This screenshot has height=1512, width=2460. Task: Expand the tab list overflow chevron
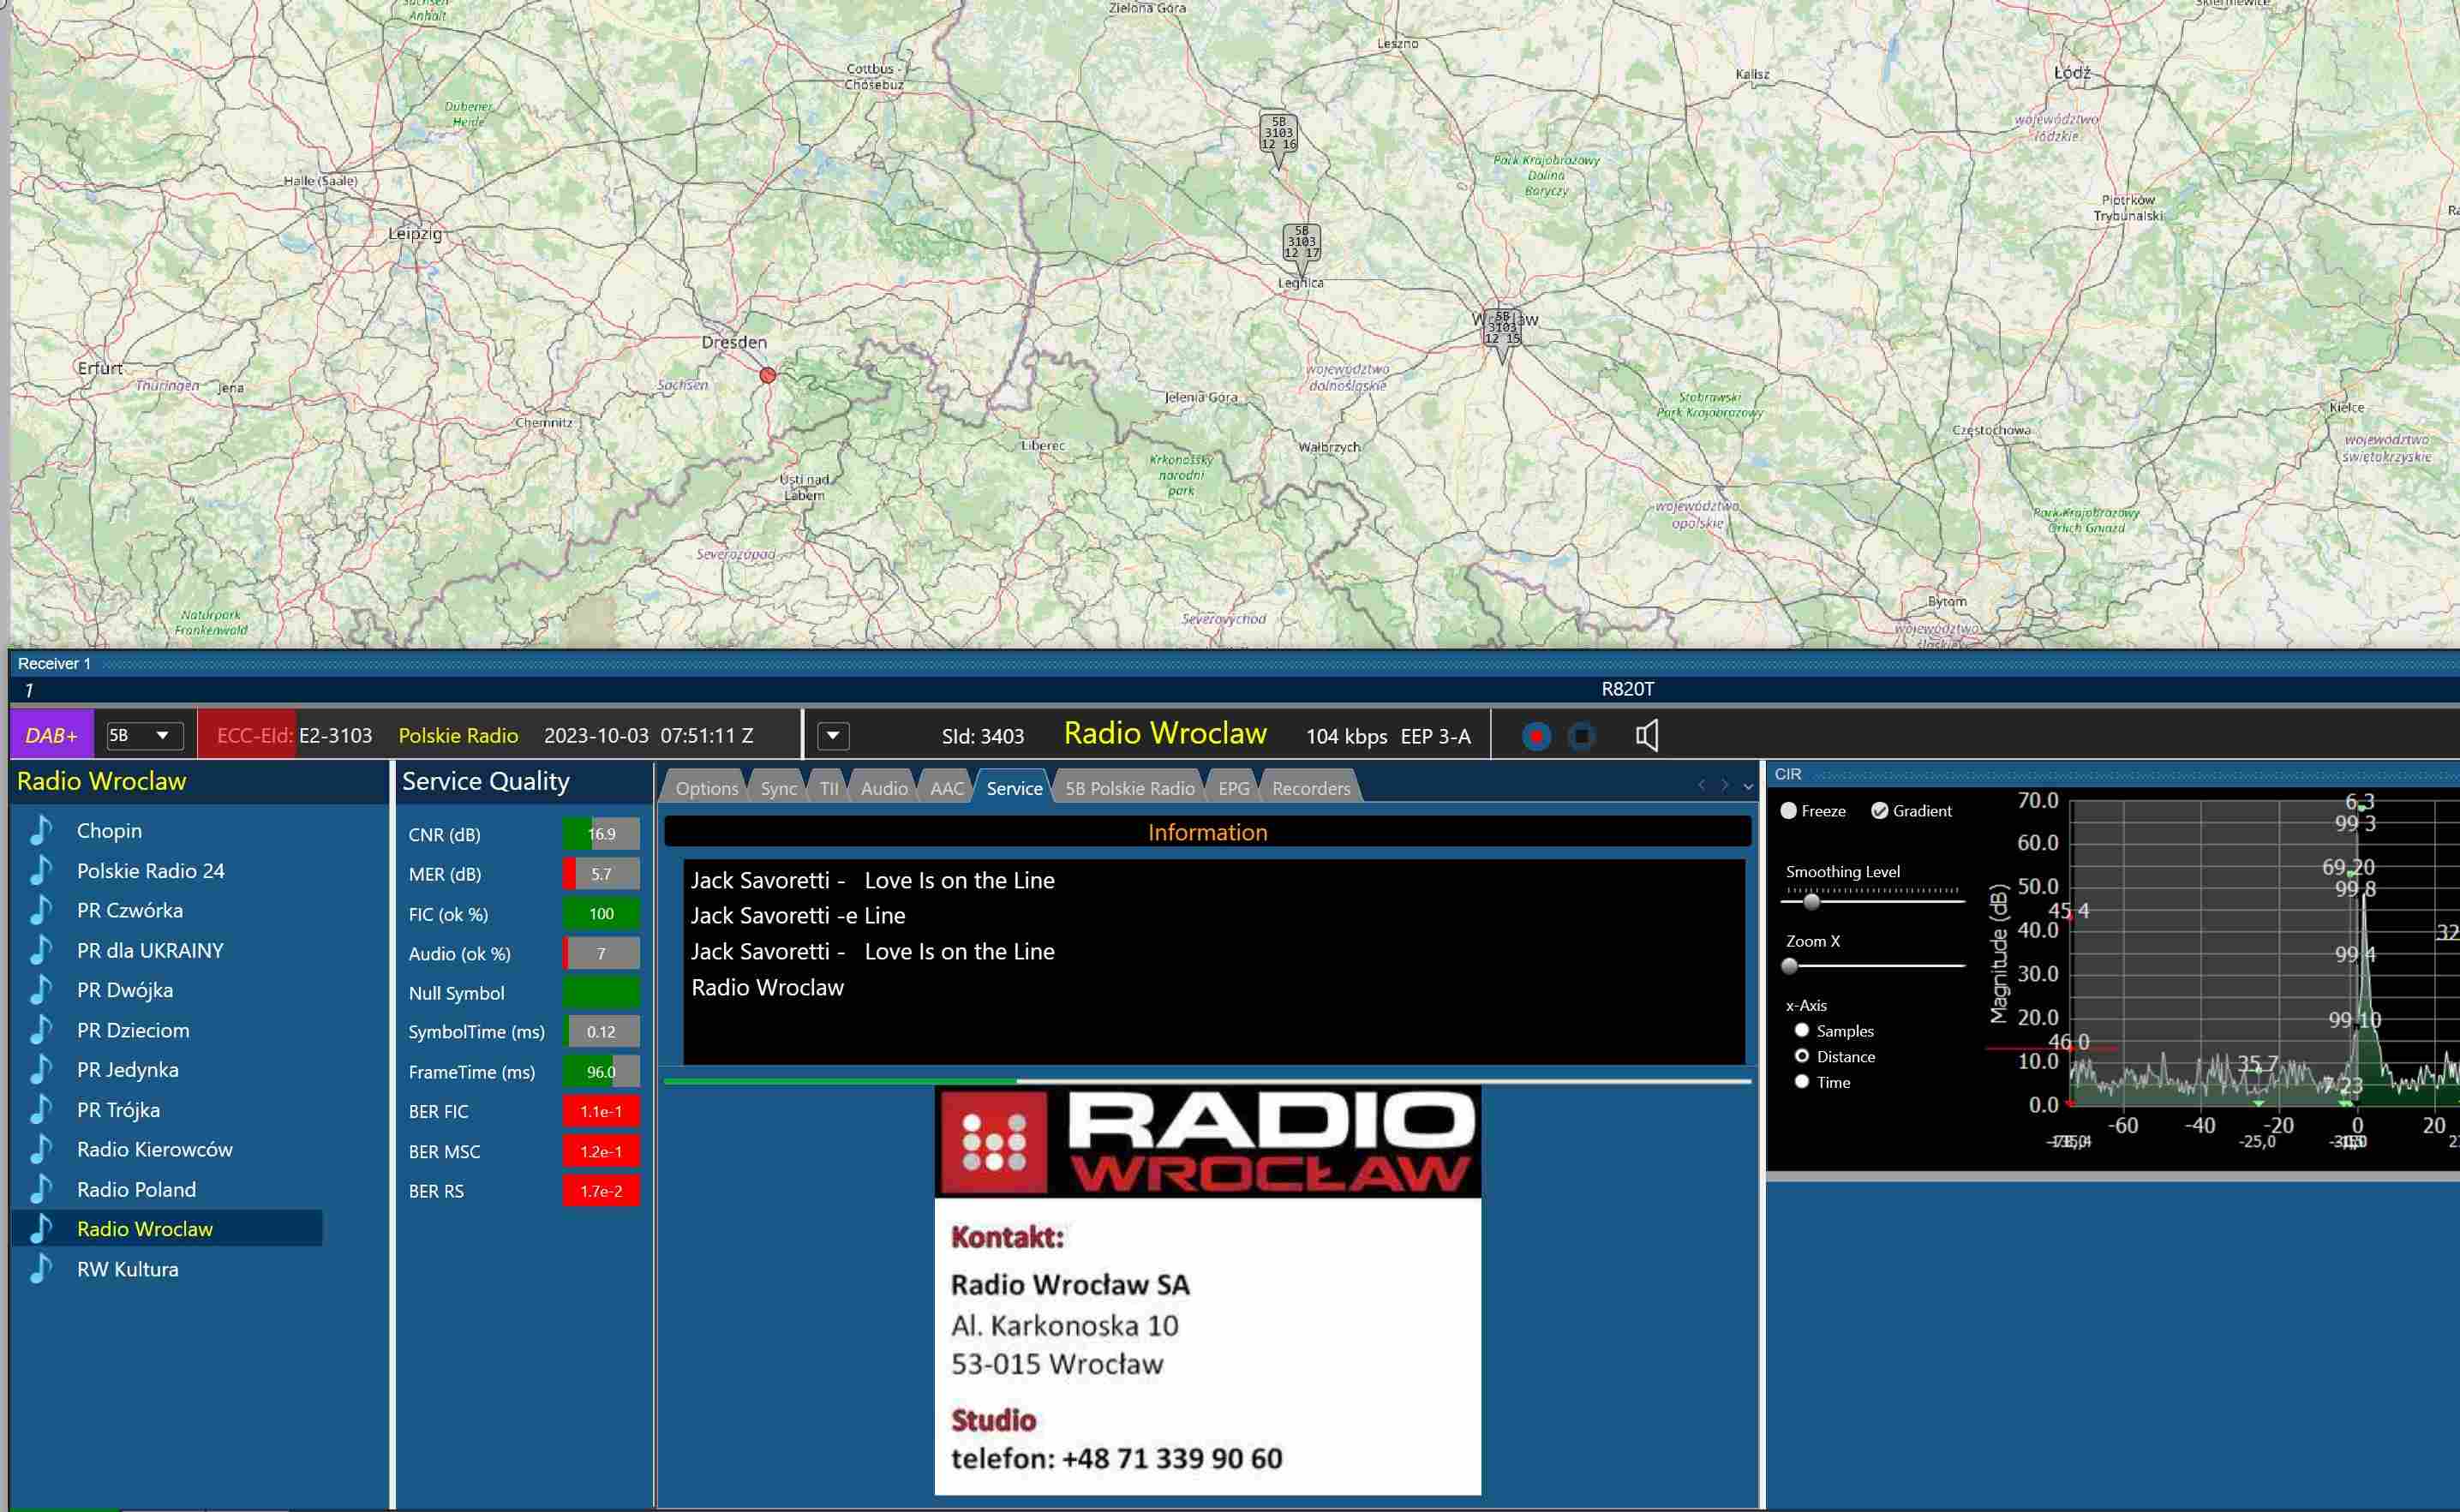point(1748,787)
